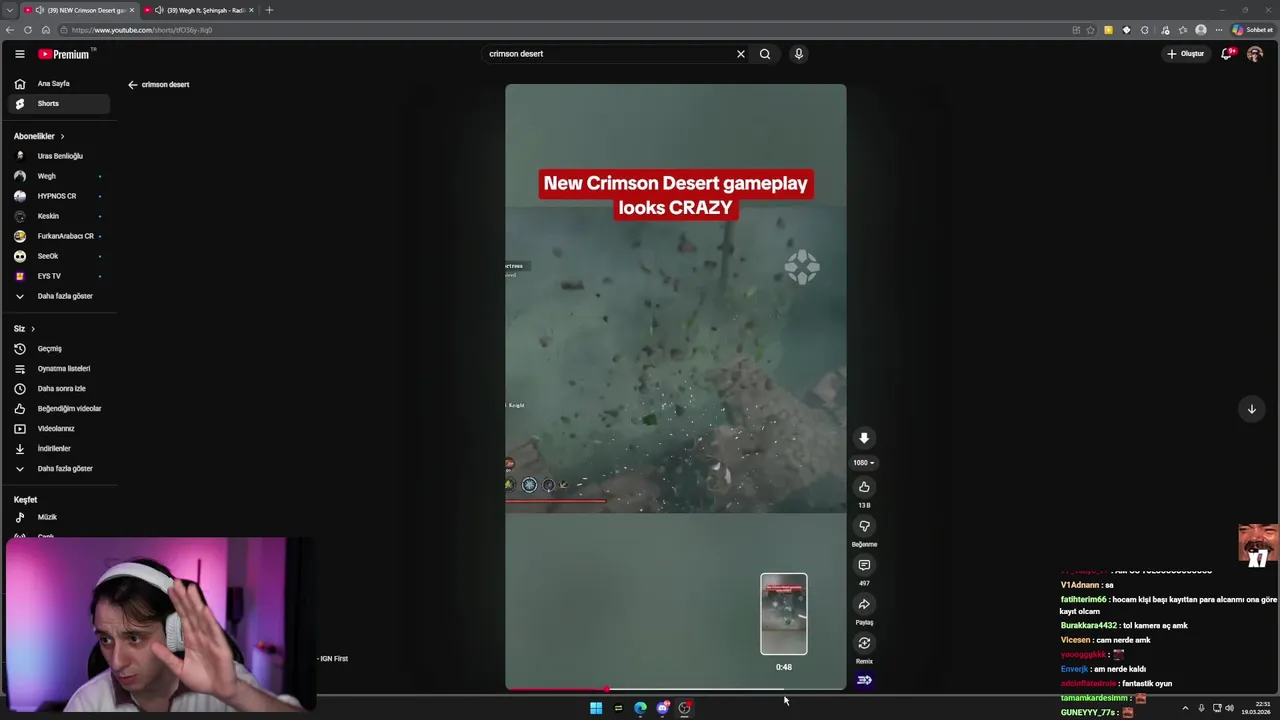Open Discord from taskbar
This screenshot has width=1280, height=720.
[x=662, y=708]
